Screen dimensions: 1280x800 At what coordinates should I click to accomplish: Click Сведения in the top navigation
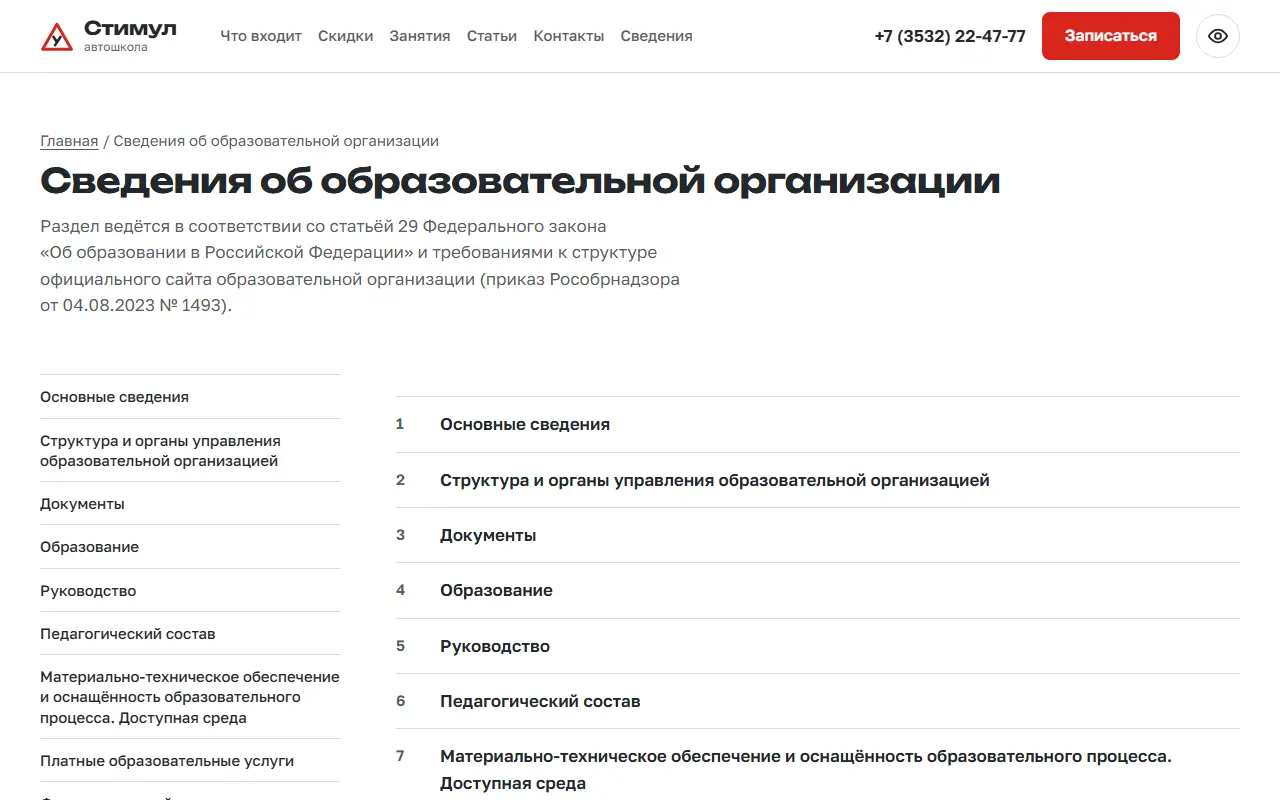pos(656,36)
